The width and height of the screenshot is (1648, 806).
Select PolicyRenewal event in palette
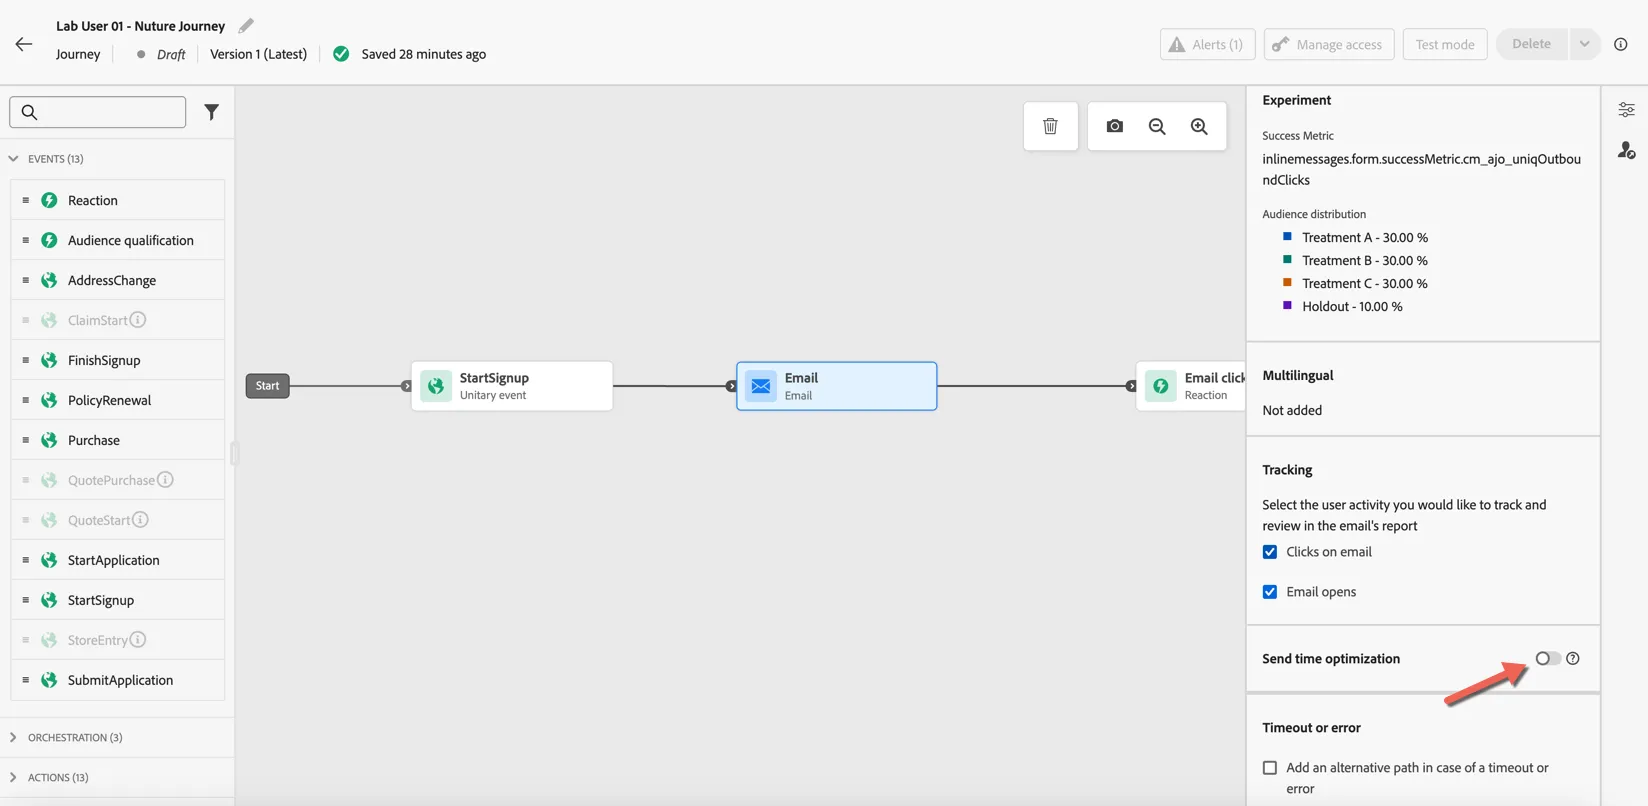pyautogui.click(x=118, y=400)
